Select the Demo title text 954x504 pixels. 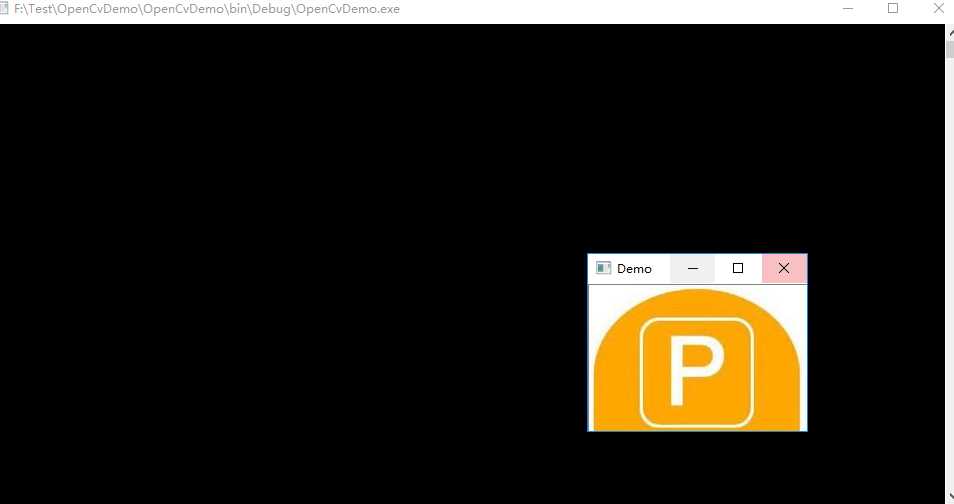click(x=634, y=268)
